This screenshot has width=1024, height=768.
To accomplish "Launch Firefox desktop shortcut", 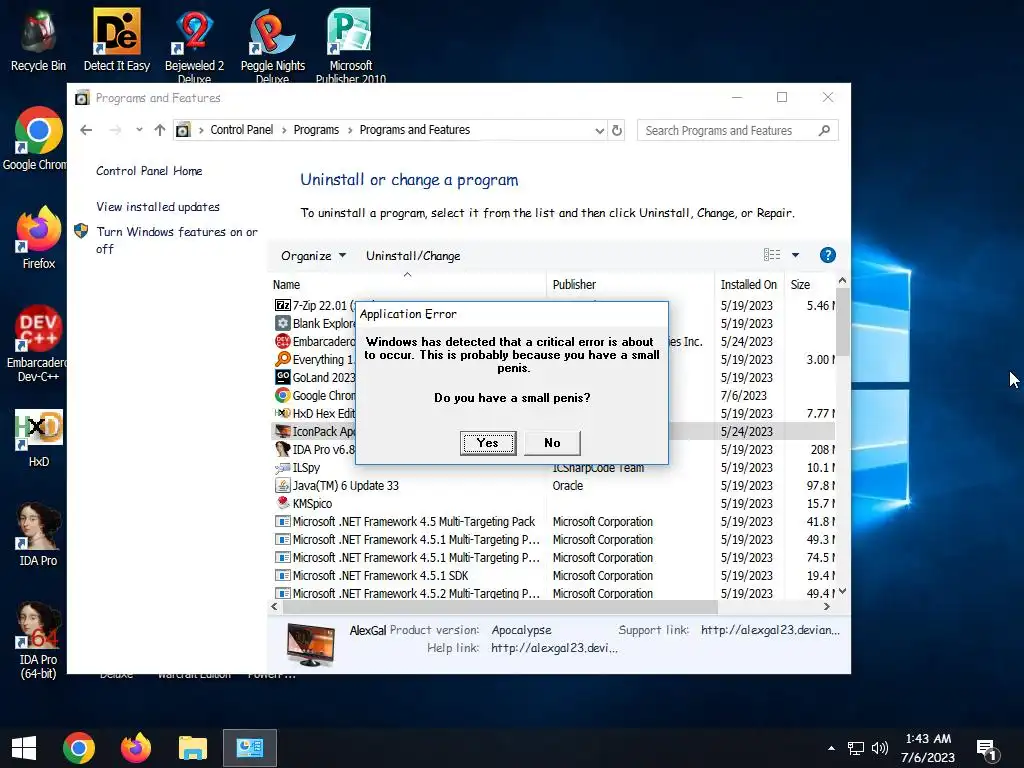I will point(39,238).
